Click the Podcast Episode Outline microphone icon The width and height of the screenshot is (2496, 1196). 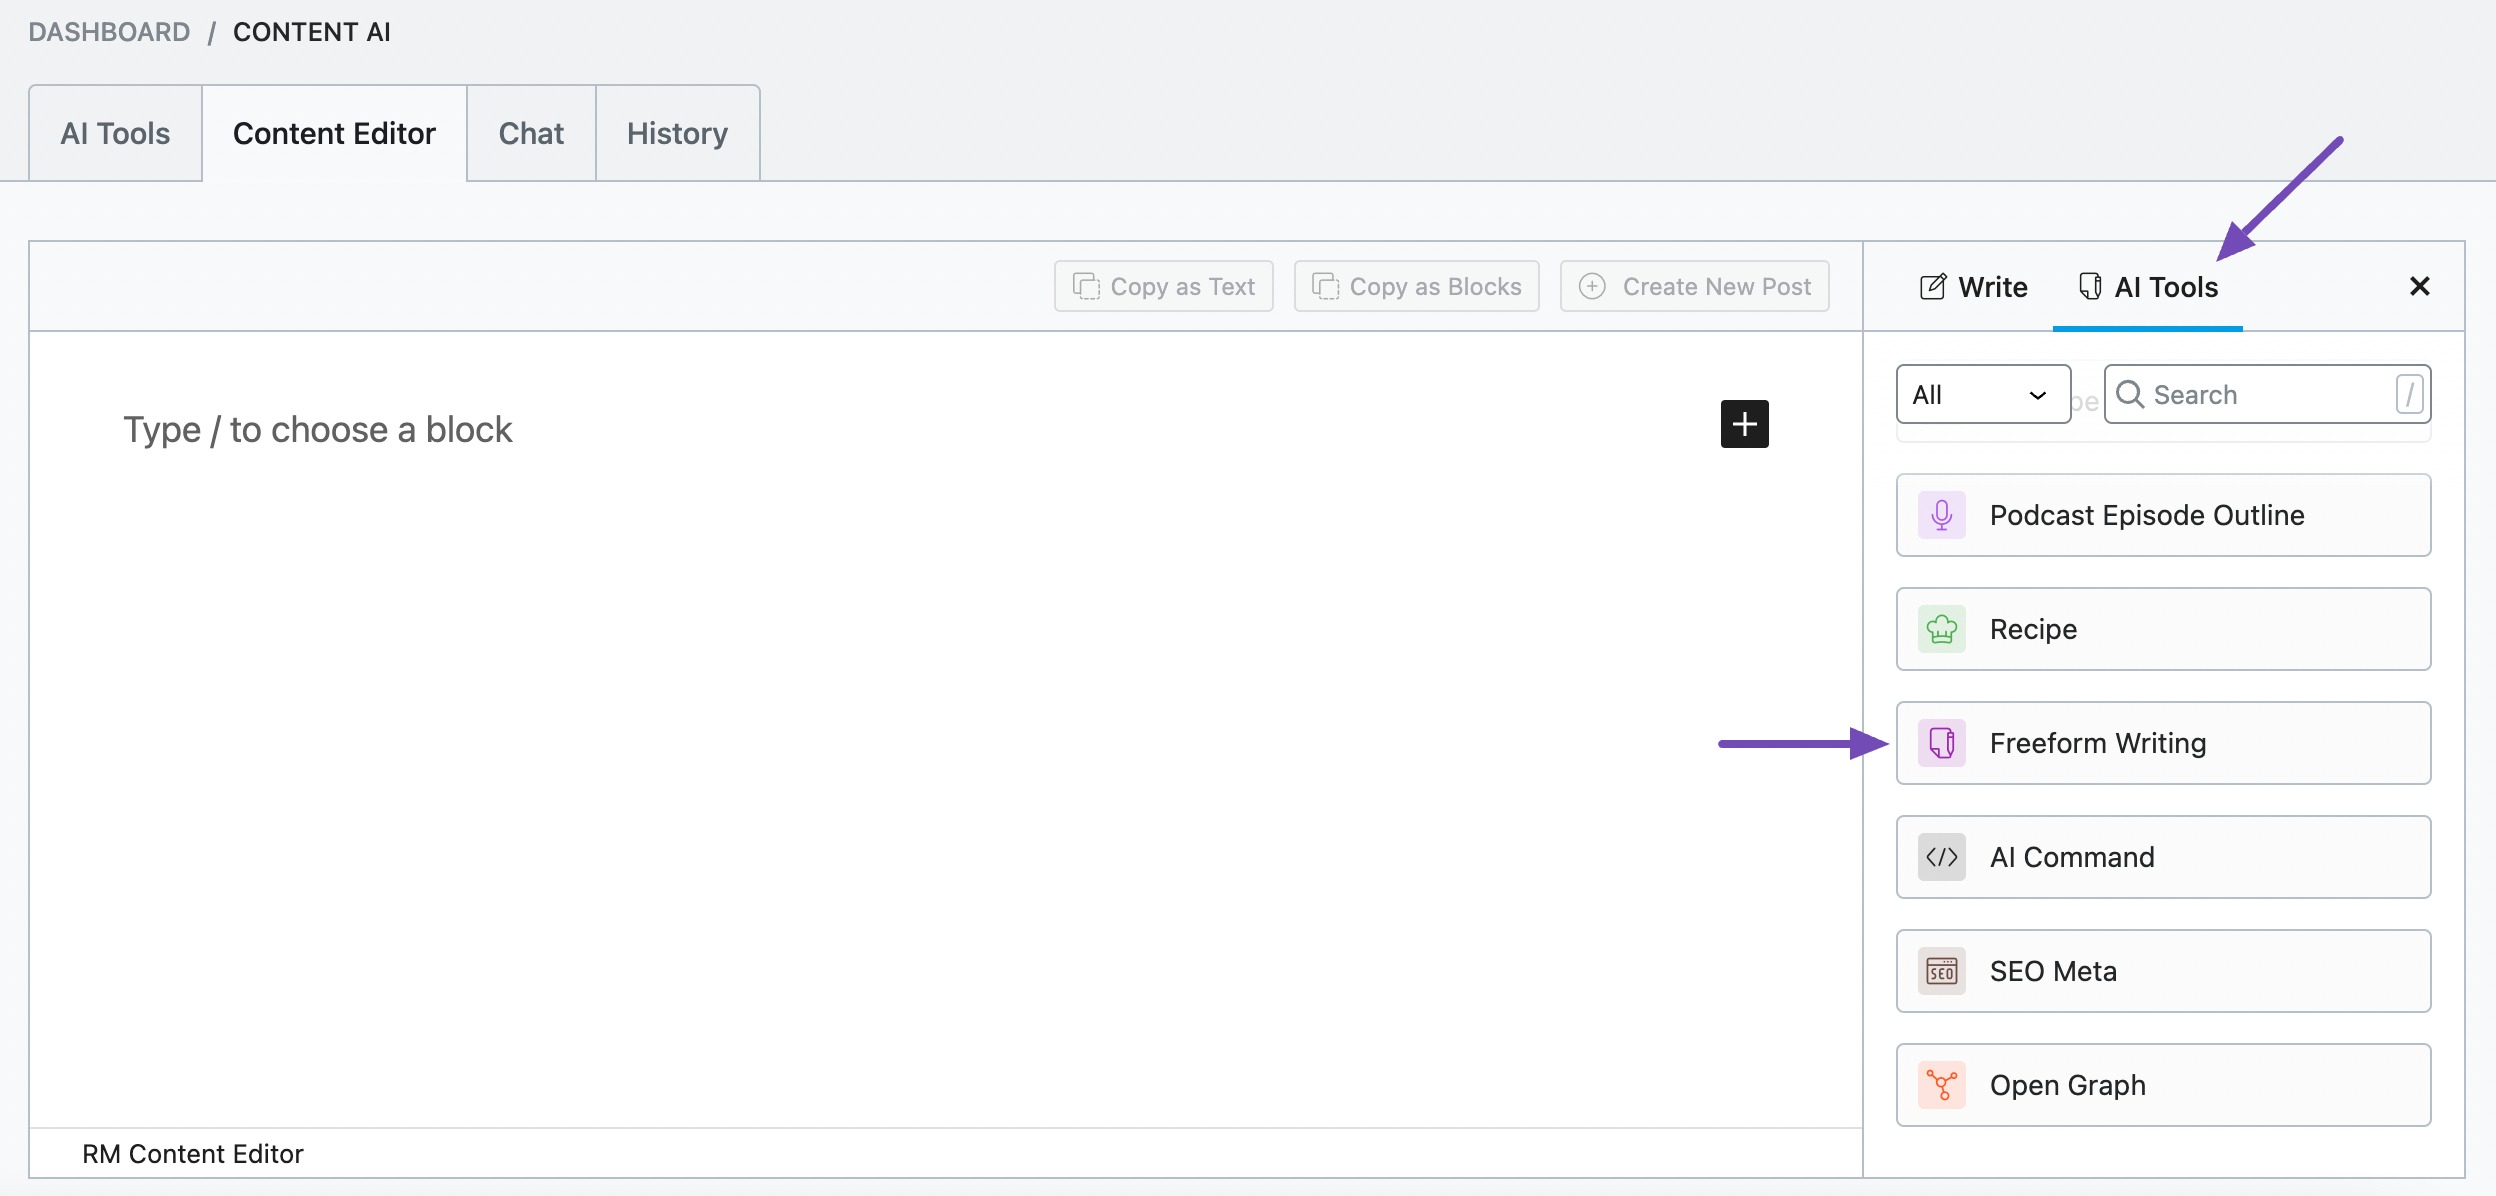[x=1941, y=515]
